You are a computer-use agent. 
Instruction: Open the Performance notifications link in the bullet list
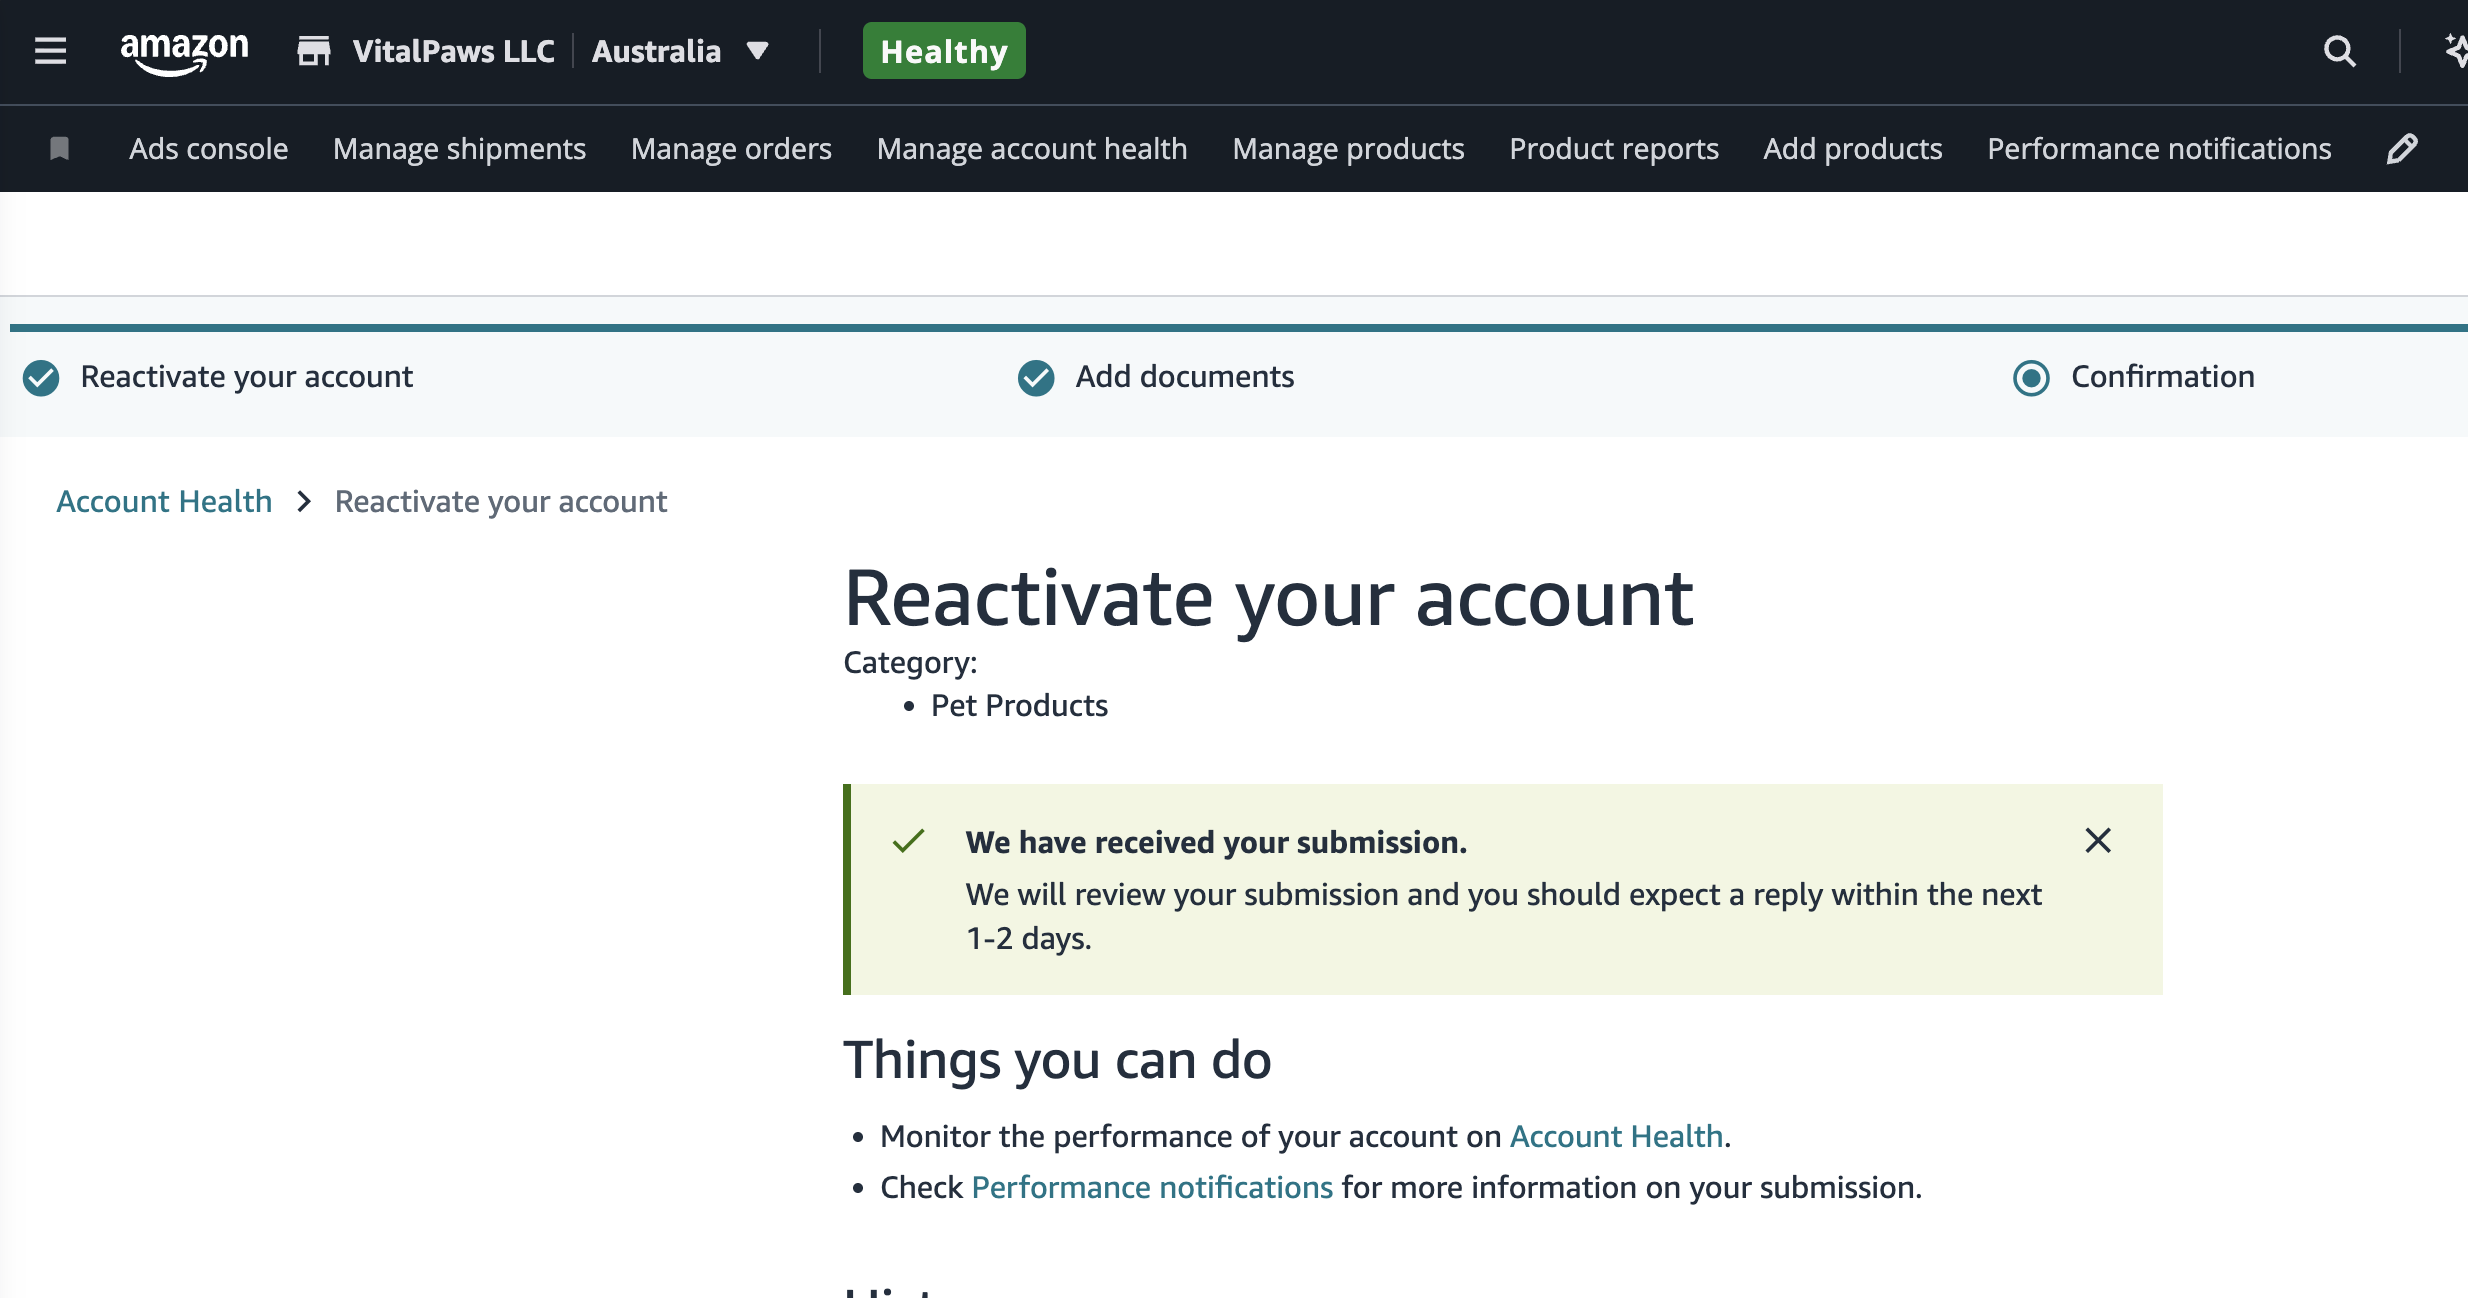pos(1152,1187)
